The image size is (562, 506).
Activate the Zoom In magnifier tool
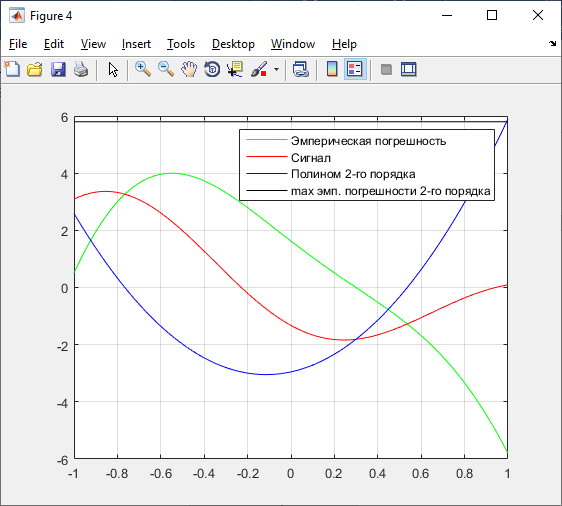click(143, 69)
